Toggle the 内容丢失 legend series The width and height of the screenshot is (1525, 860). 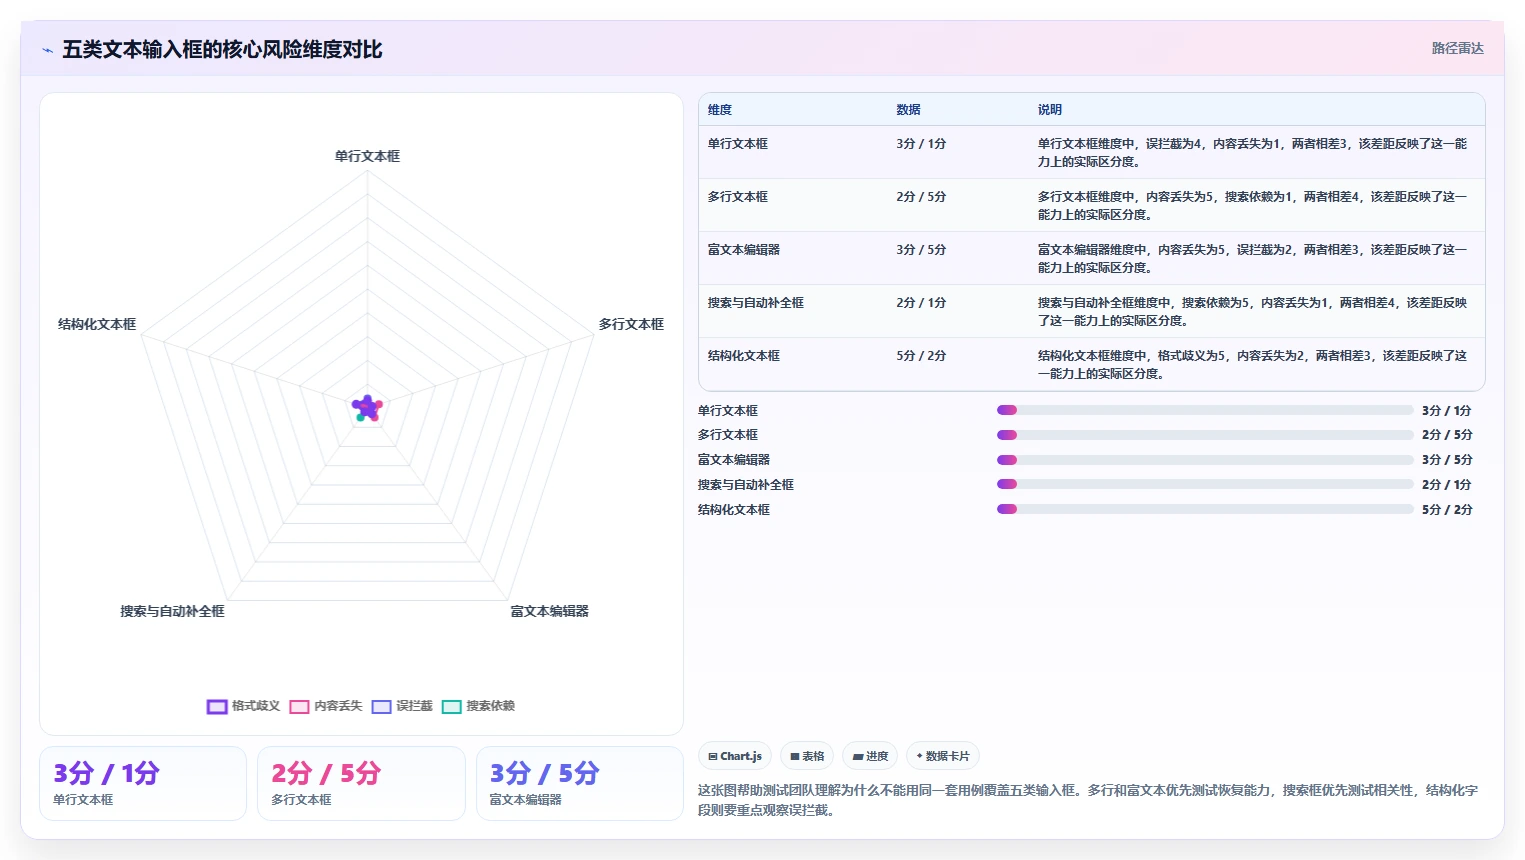(x=326, y=706)
